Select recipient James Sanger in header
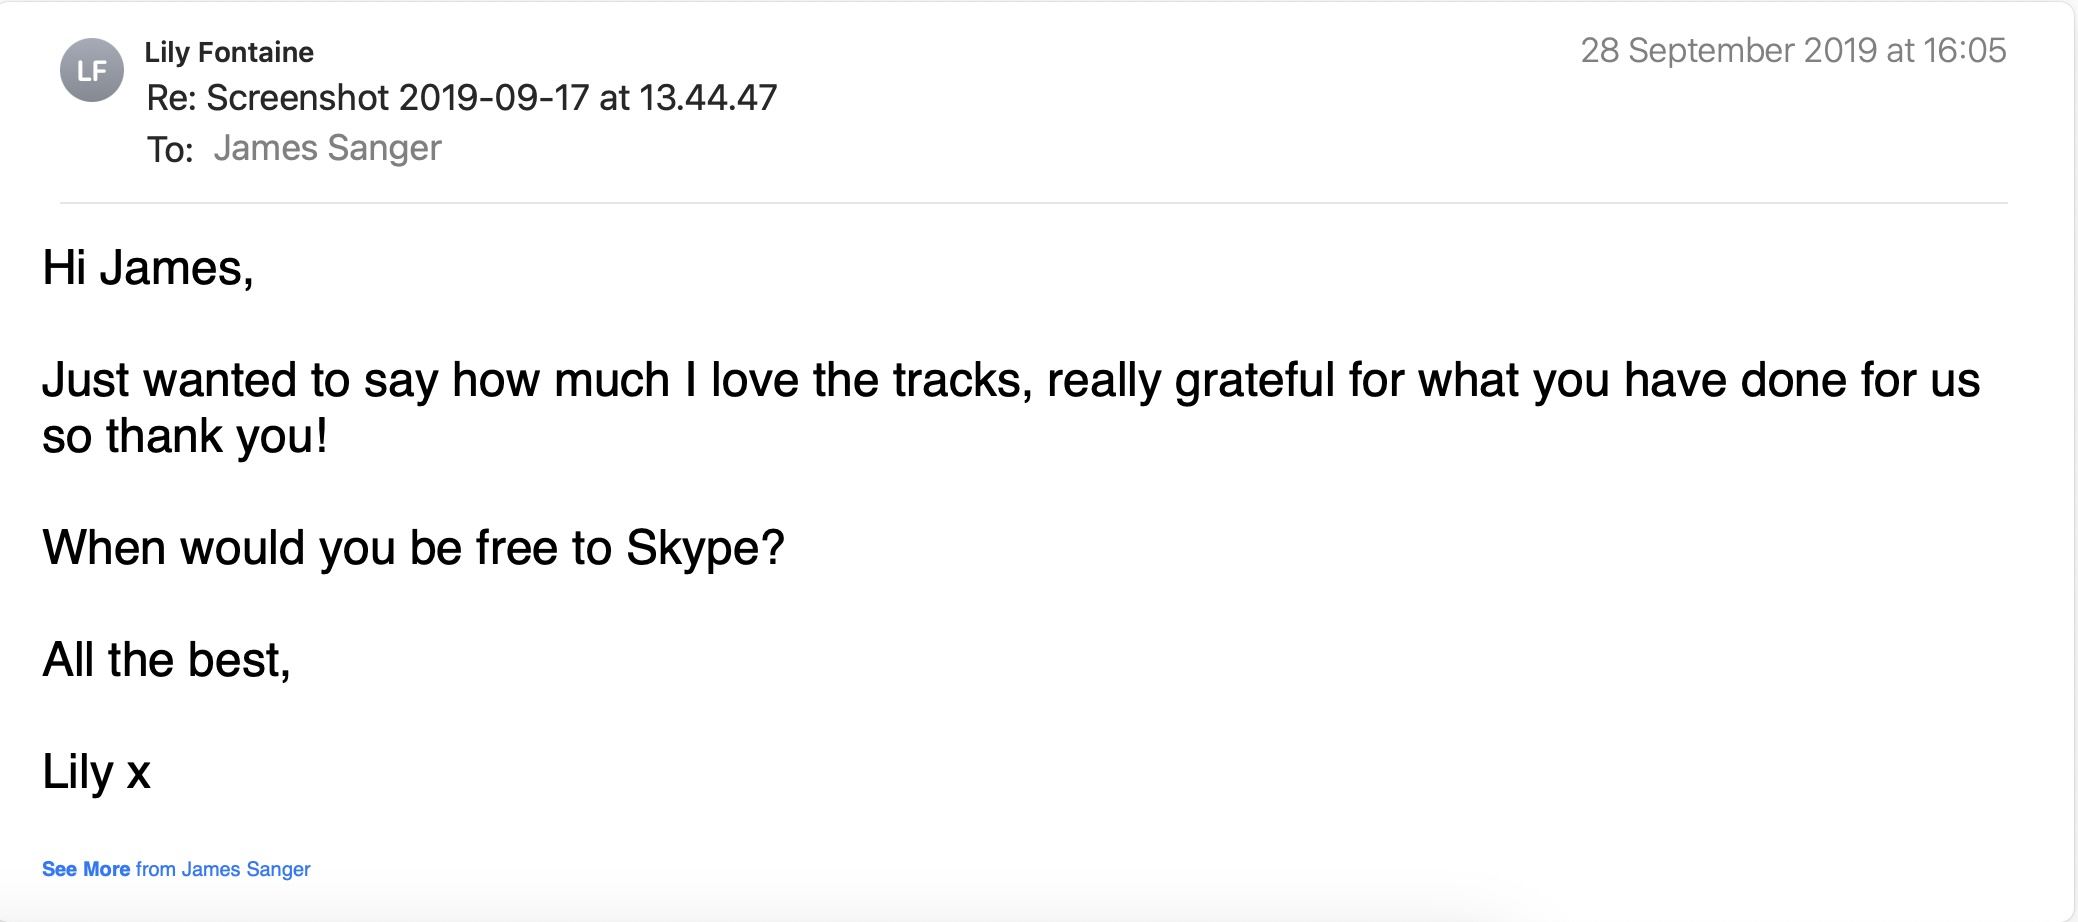The image size is (2078, 922). 327,148
